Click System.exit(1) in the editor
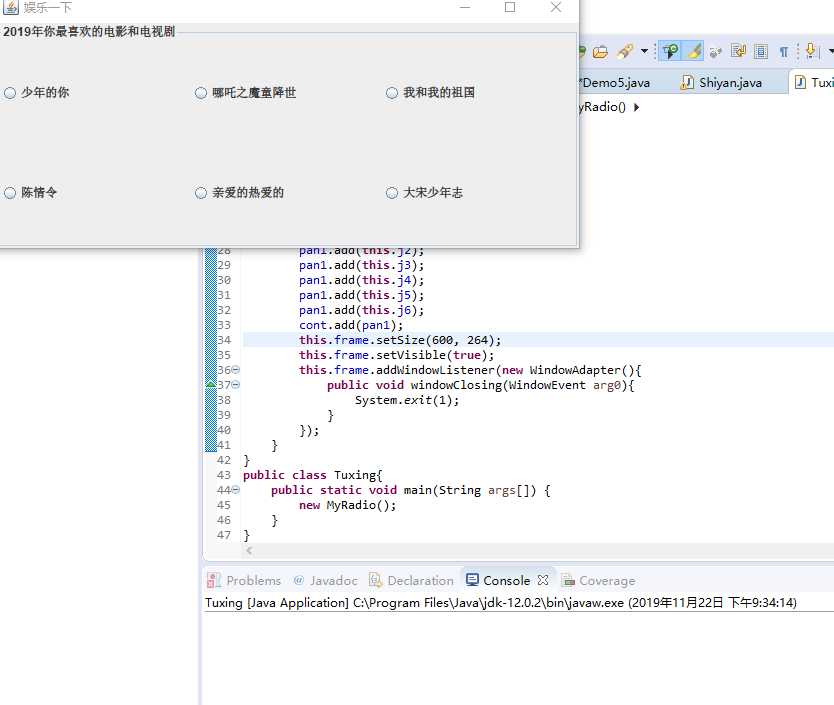 point(407,400)
